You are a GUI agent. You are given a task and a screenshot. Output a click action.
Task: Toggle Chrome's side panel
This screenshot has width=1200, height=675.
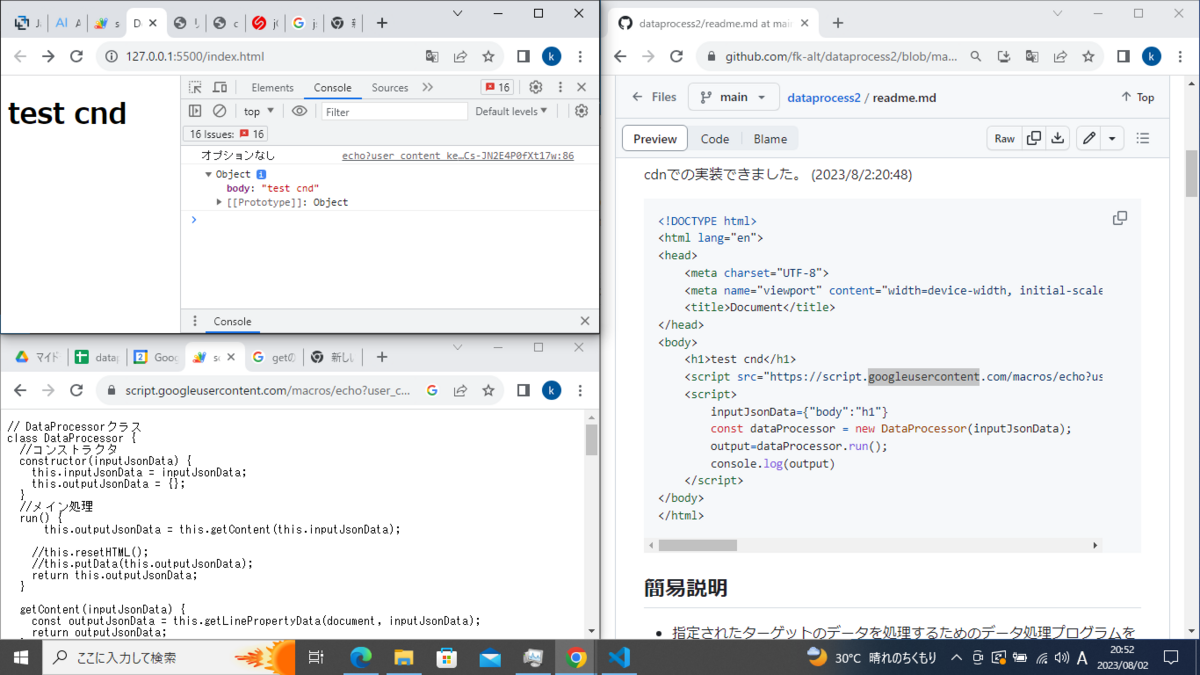(x=523, y=57)
